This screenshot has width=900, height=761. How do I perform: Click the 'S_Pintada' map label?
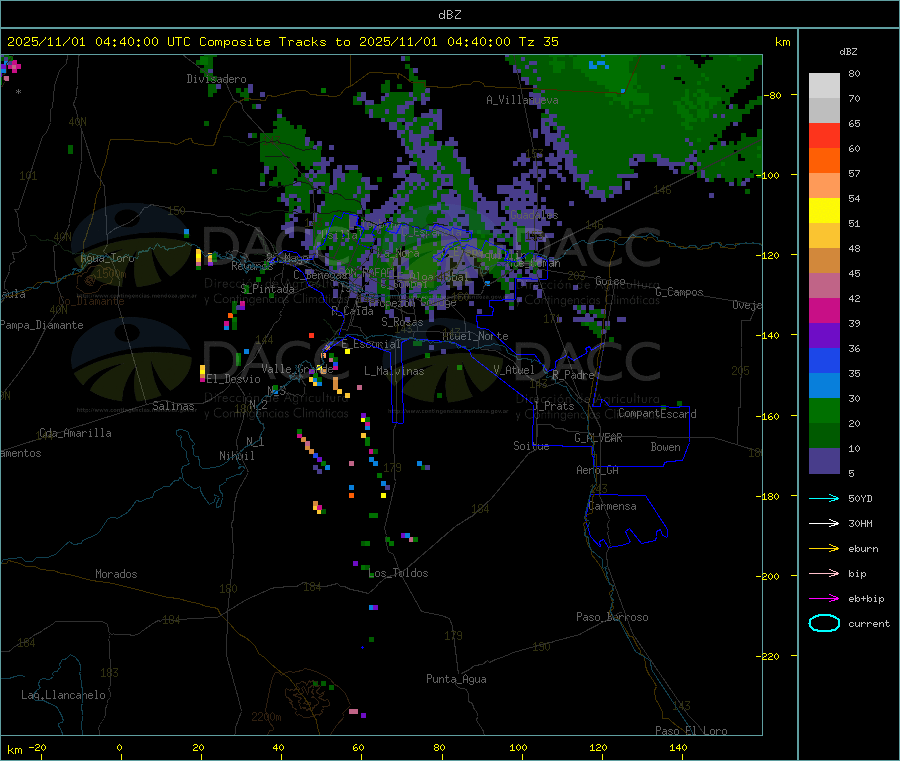(267, 289)
